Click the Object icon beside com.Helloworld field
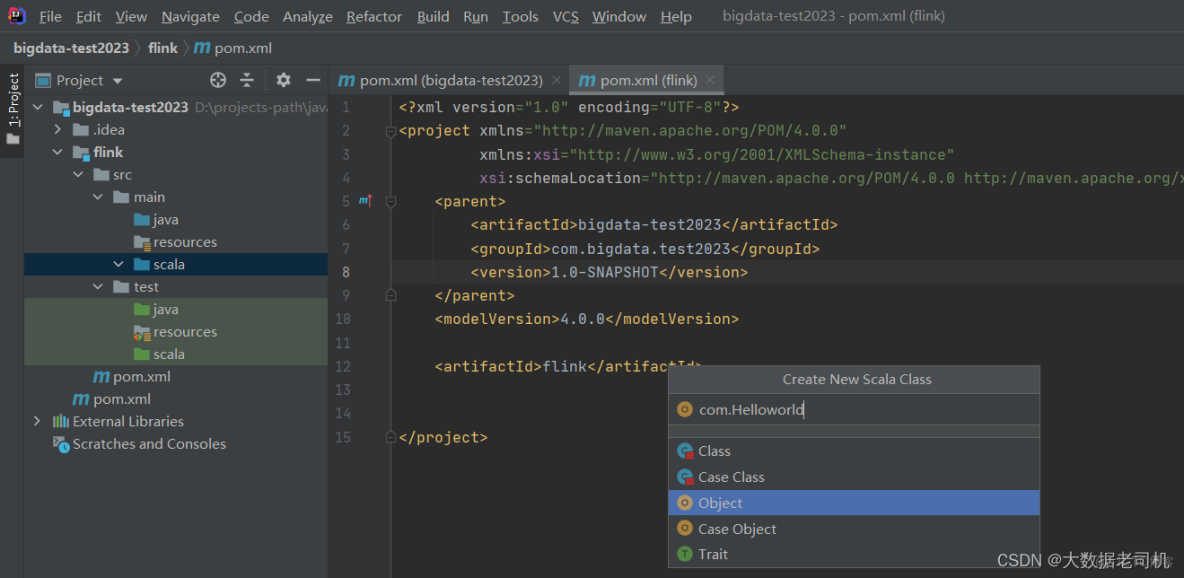Viewport: 1184px width, 578px height. point(686,409)
